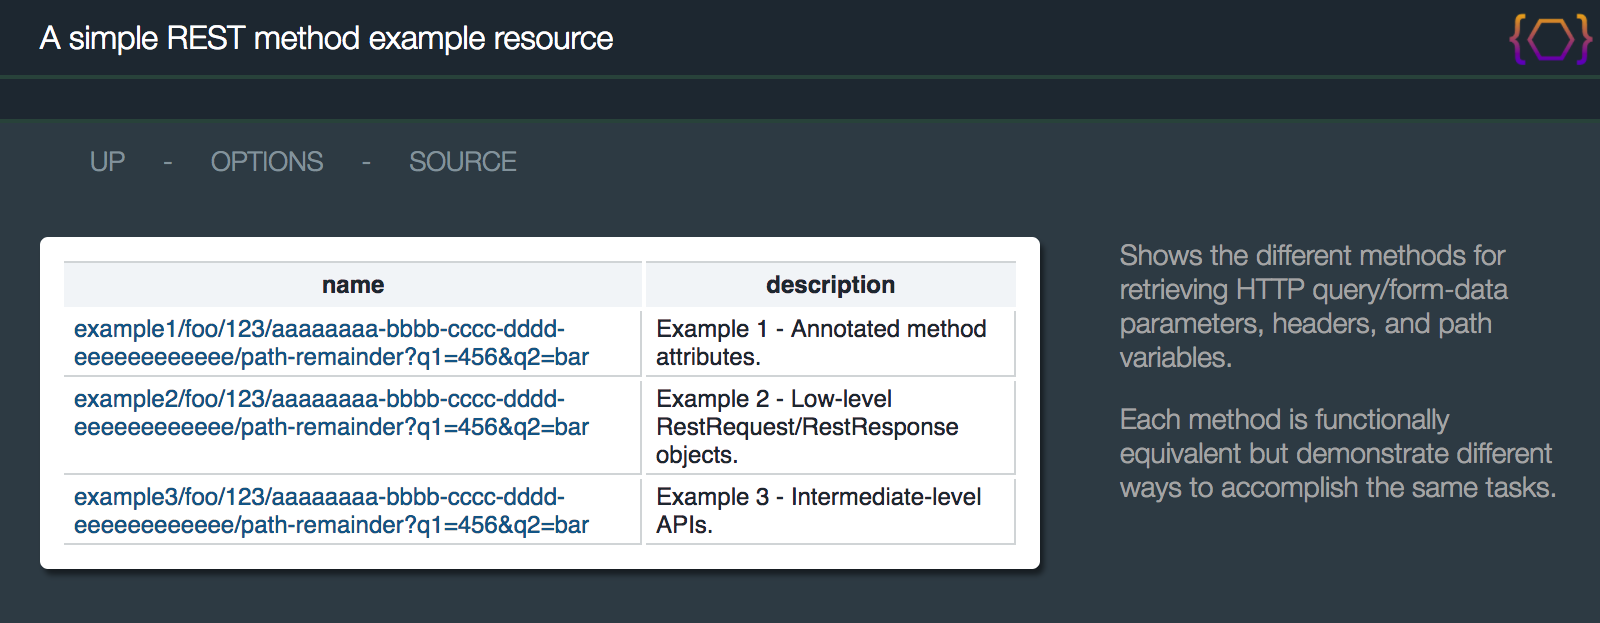Click the first dash separator after UP
Screen dimensions: 1600x623
[168, 162]
